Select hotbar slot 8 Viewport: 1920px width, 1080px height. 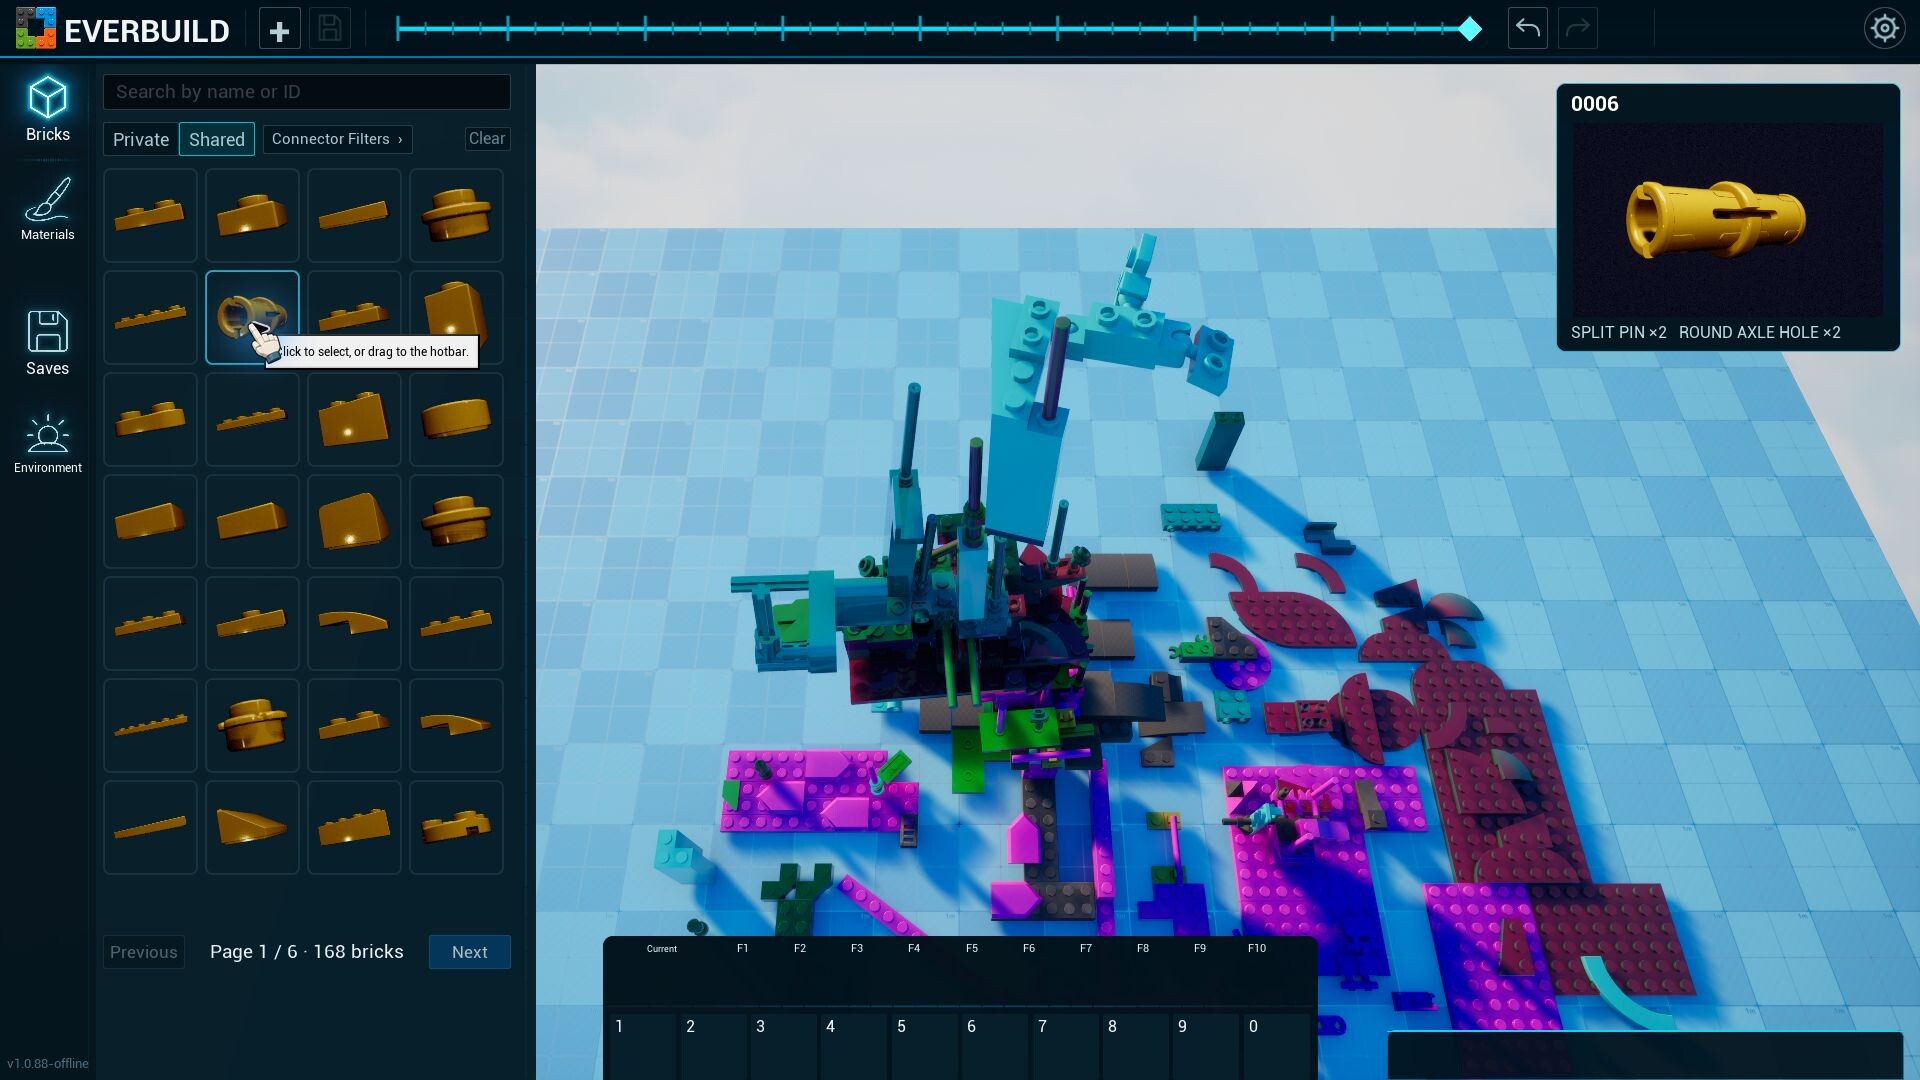point(1136,1045)
